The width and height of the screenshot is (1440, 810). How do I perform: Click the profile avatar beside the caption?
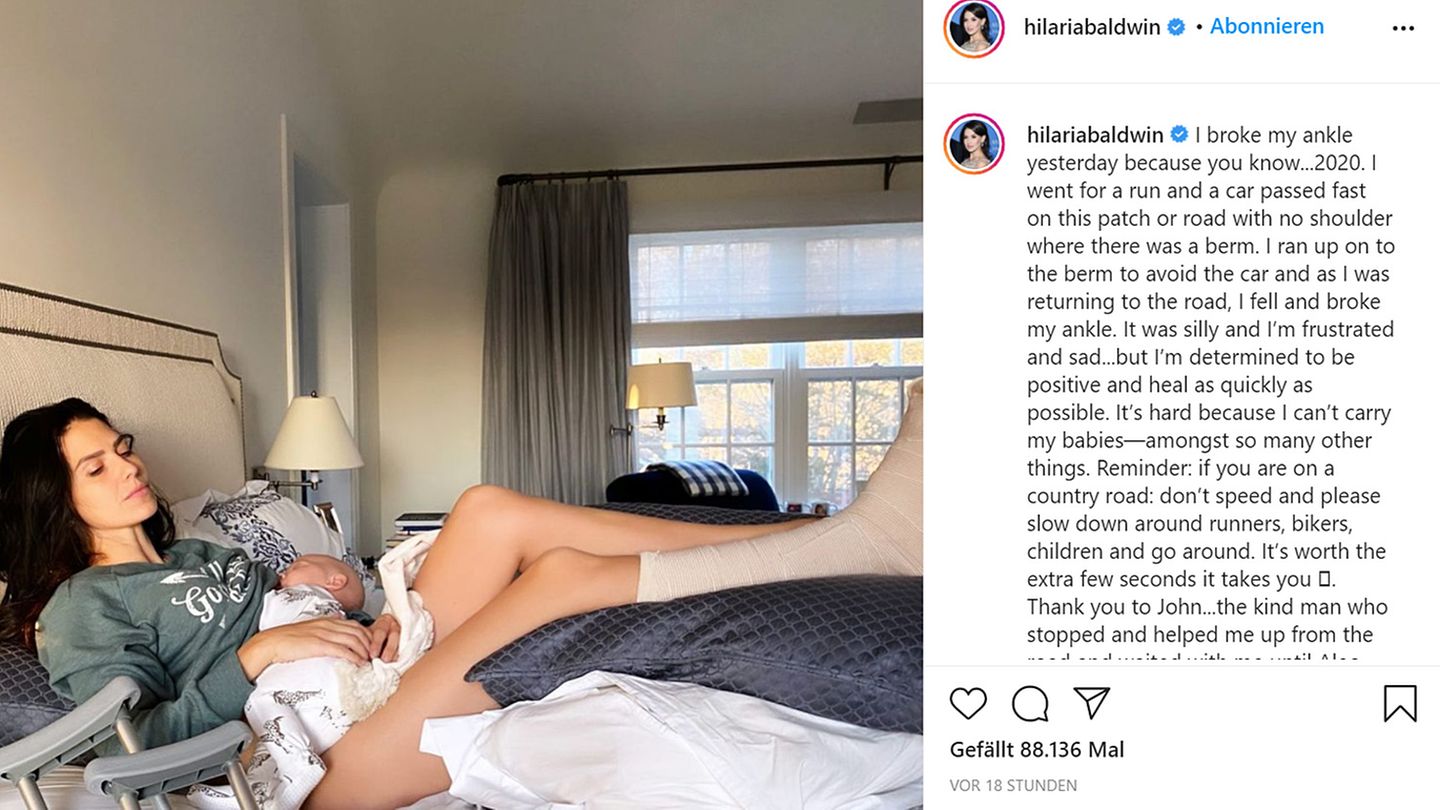(974, 143)
